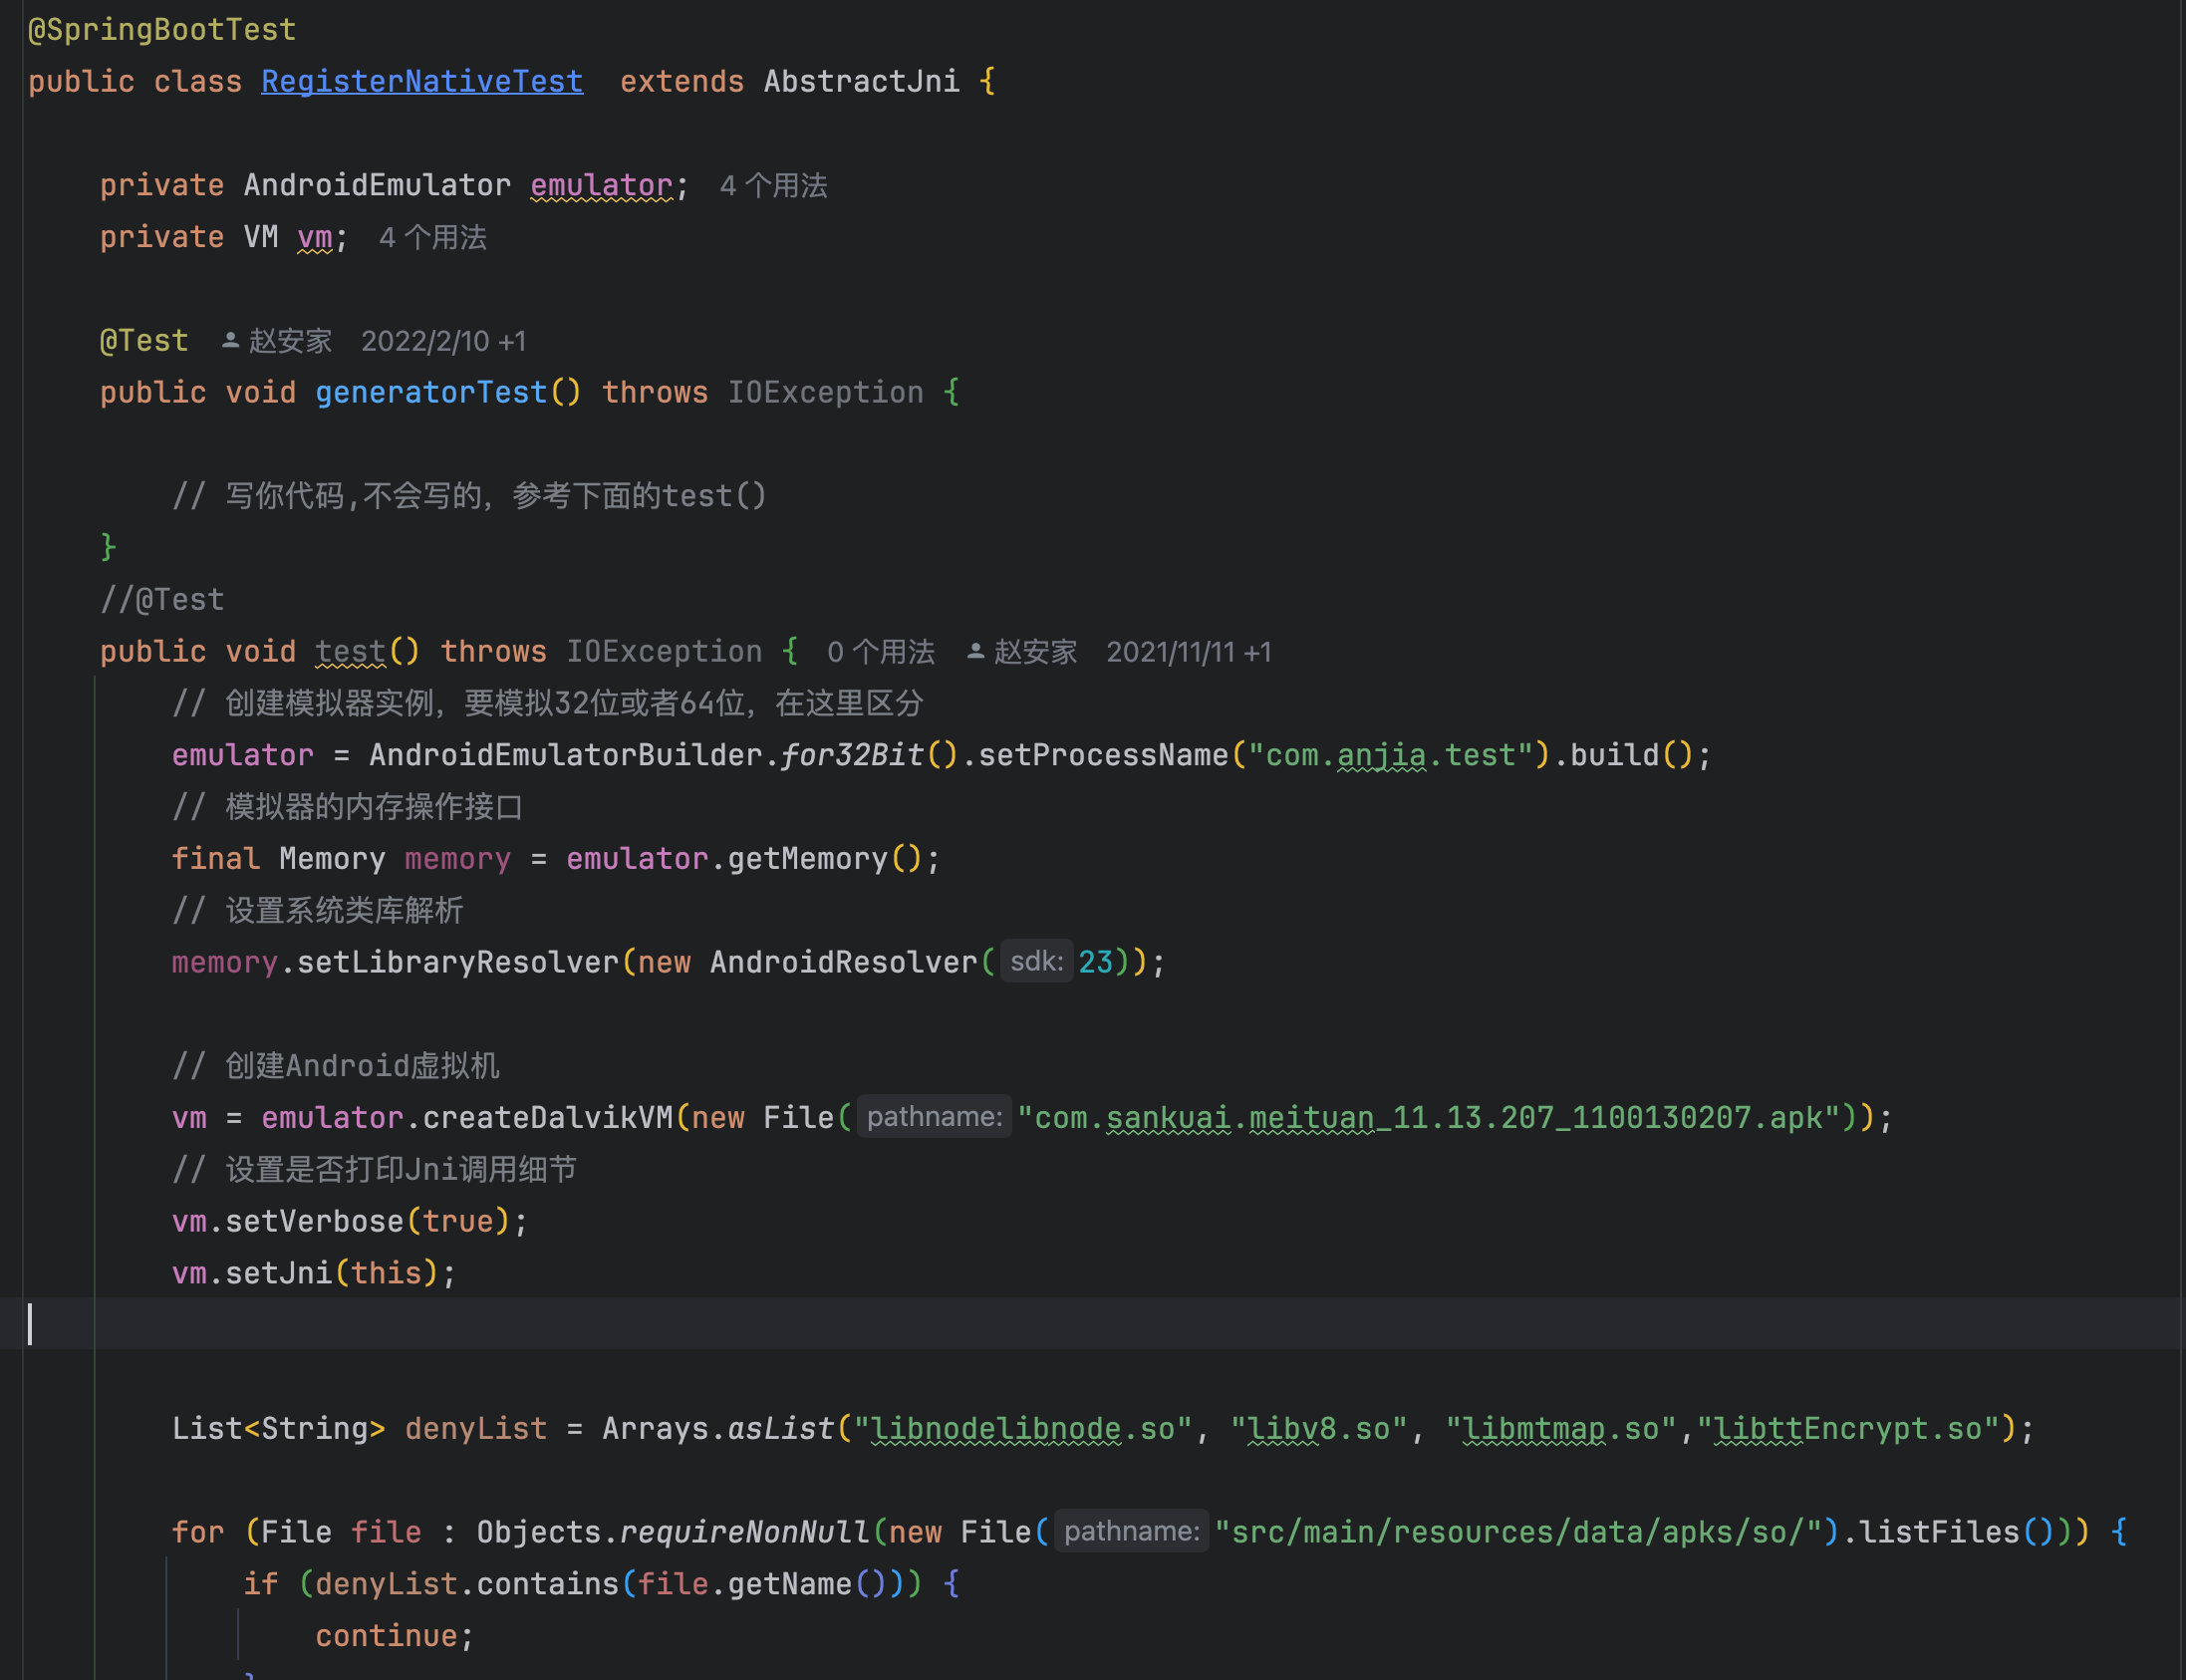This screenshot has height=1680, width=2186.
Task: Click the @SpringBootTest annotation
Action: click(x=162, y=30)
